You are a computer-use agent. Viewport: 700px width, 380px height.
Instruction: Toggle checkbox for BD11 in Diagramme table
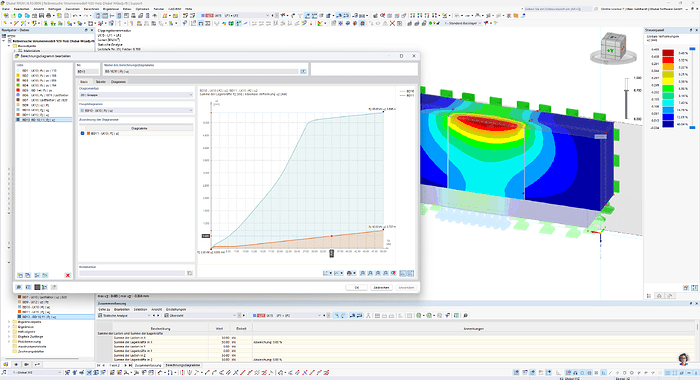(83, 134)
